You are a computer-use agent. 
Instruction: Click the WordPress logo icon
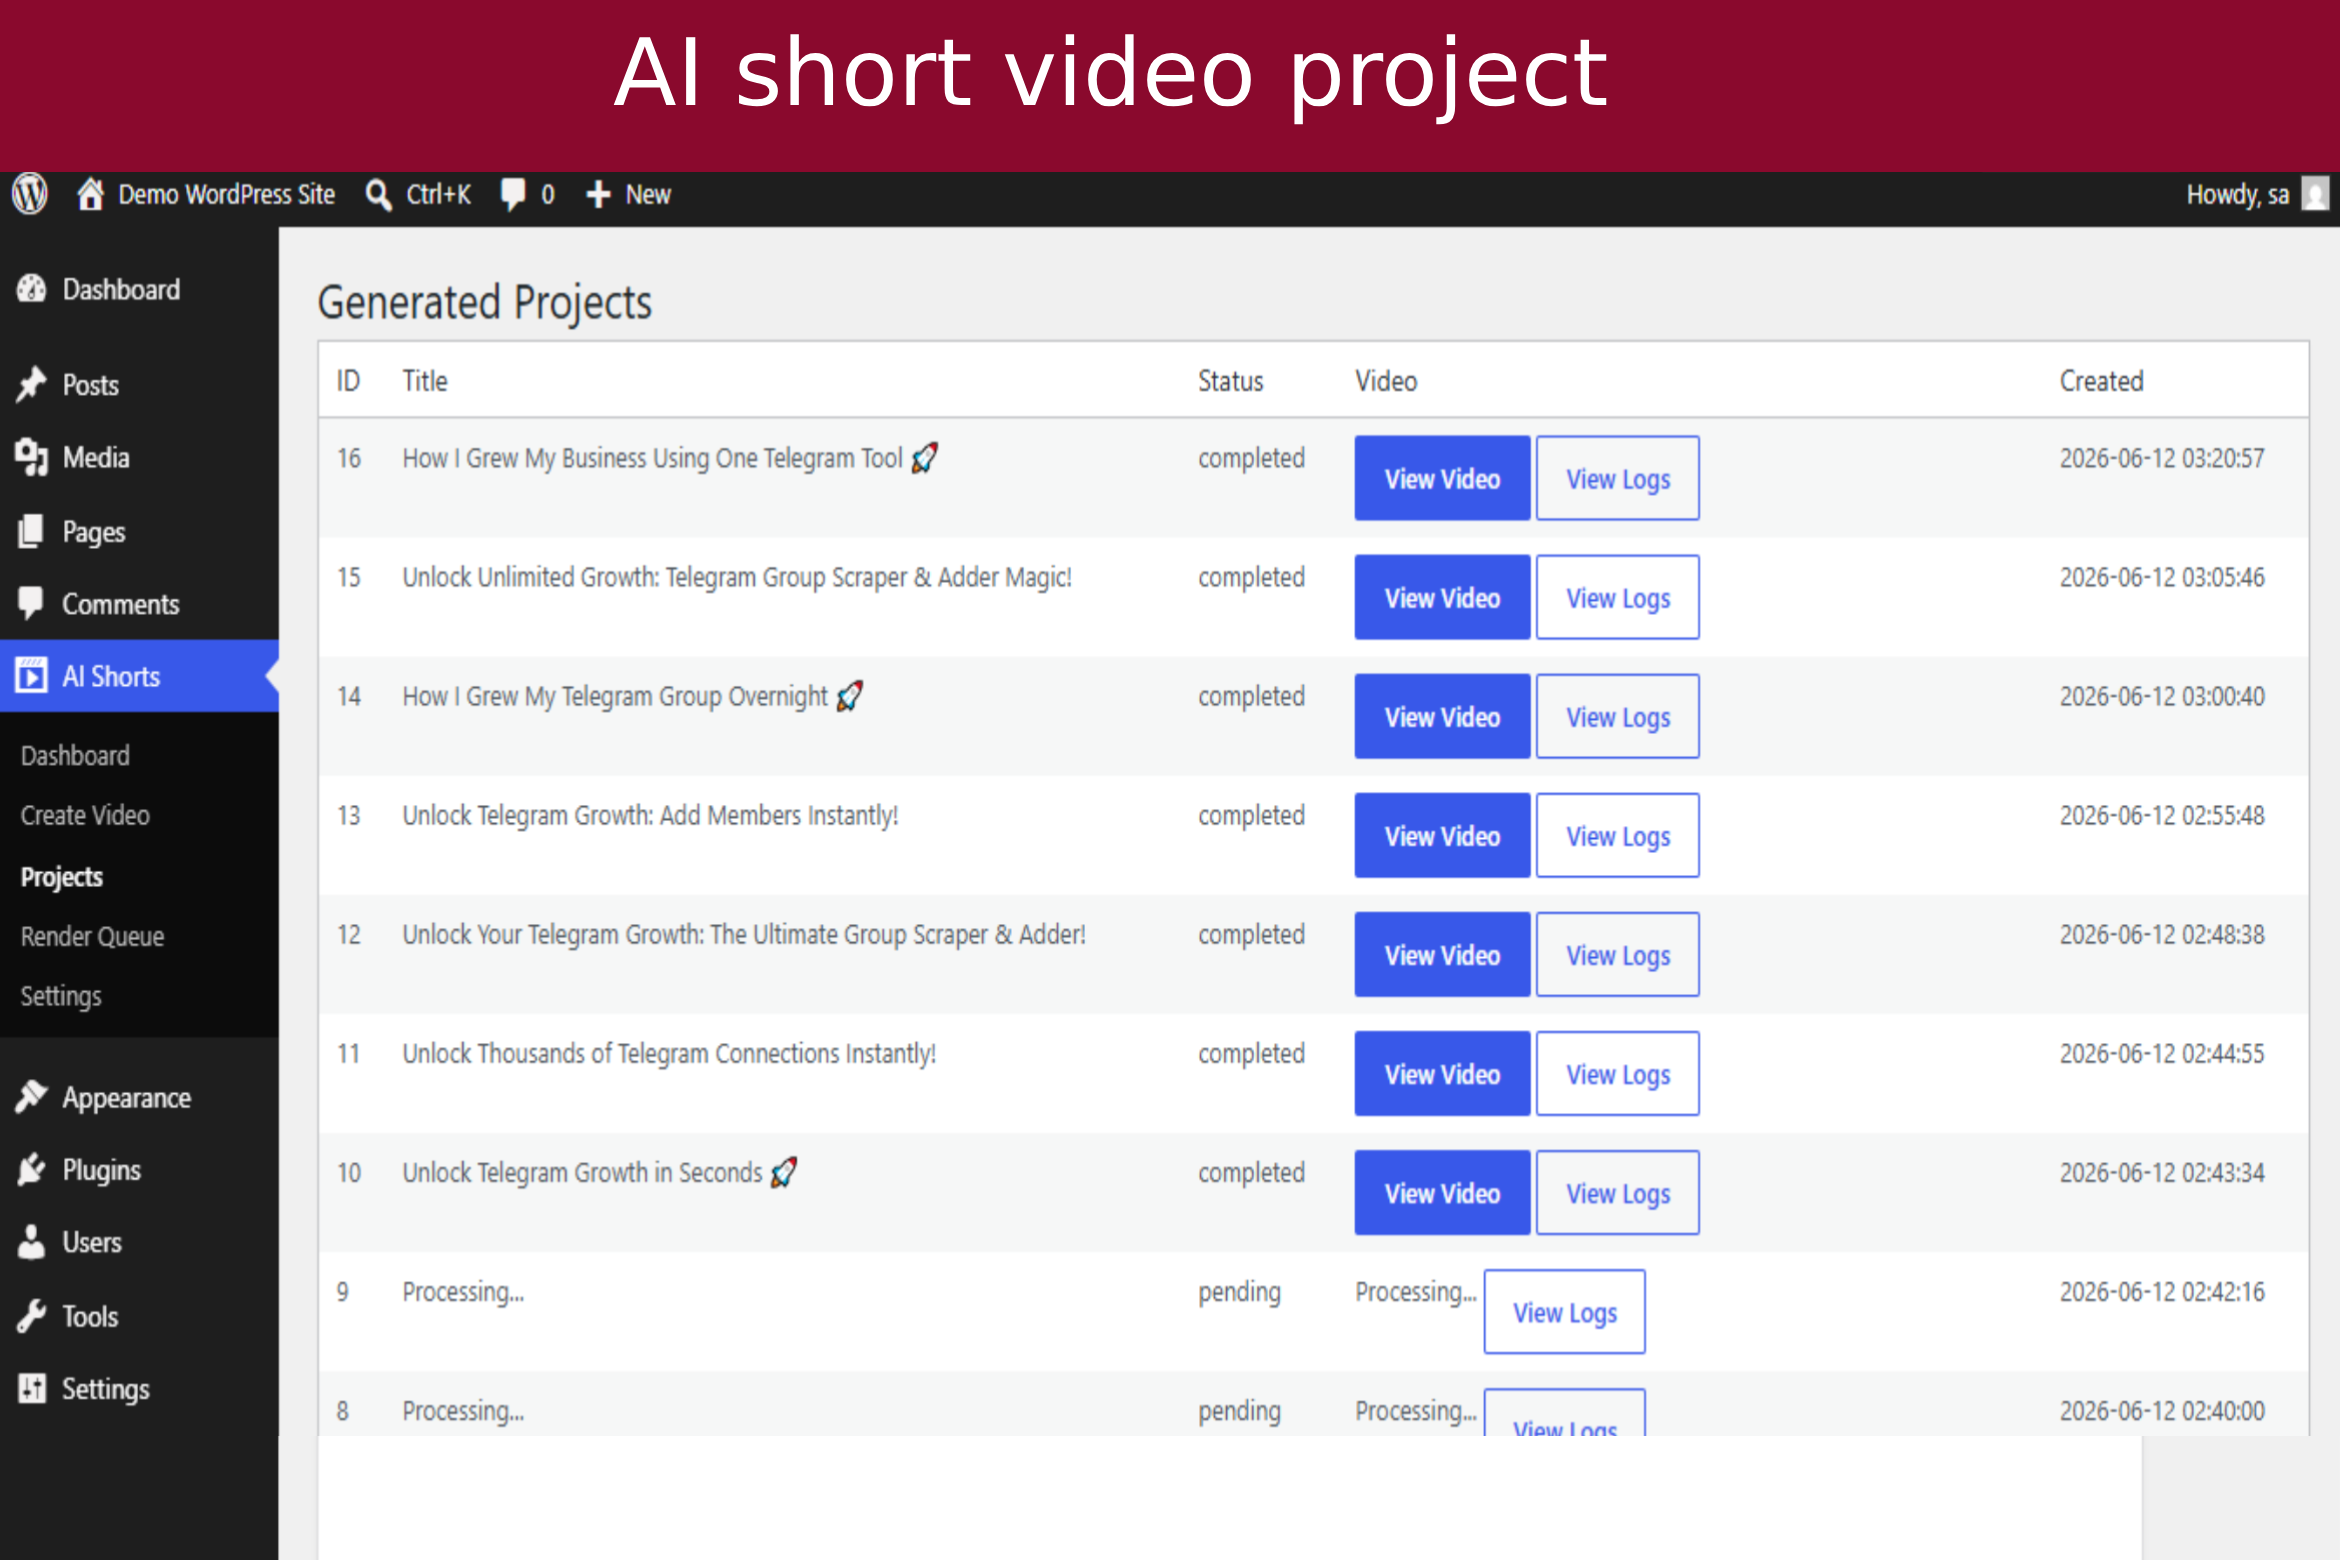click(x=30, y=194)
